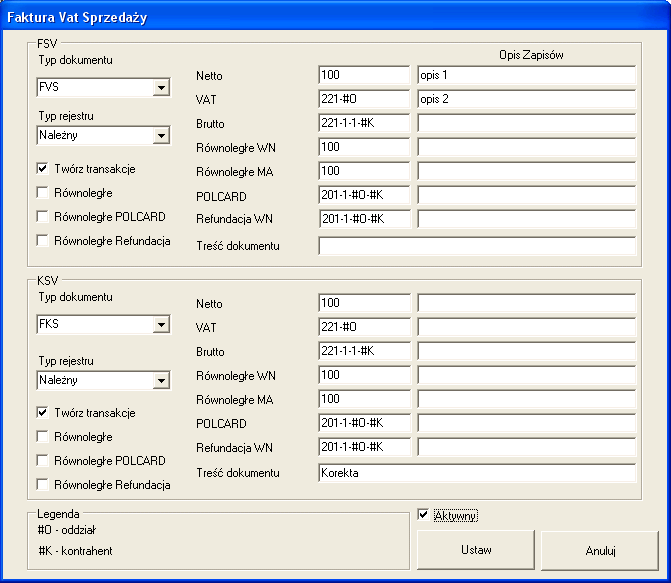Viewport: 671px width, 583px height.
Task: Click FSV Równoległe MA account field
Action: (364, 171)
